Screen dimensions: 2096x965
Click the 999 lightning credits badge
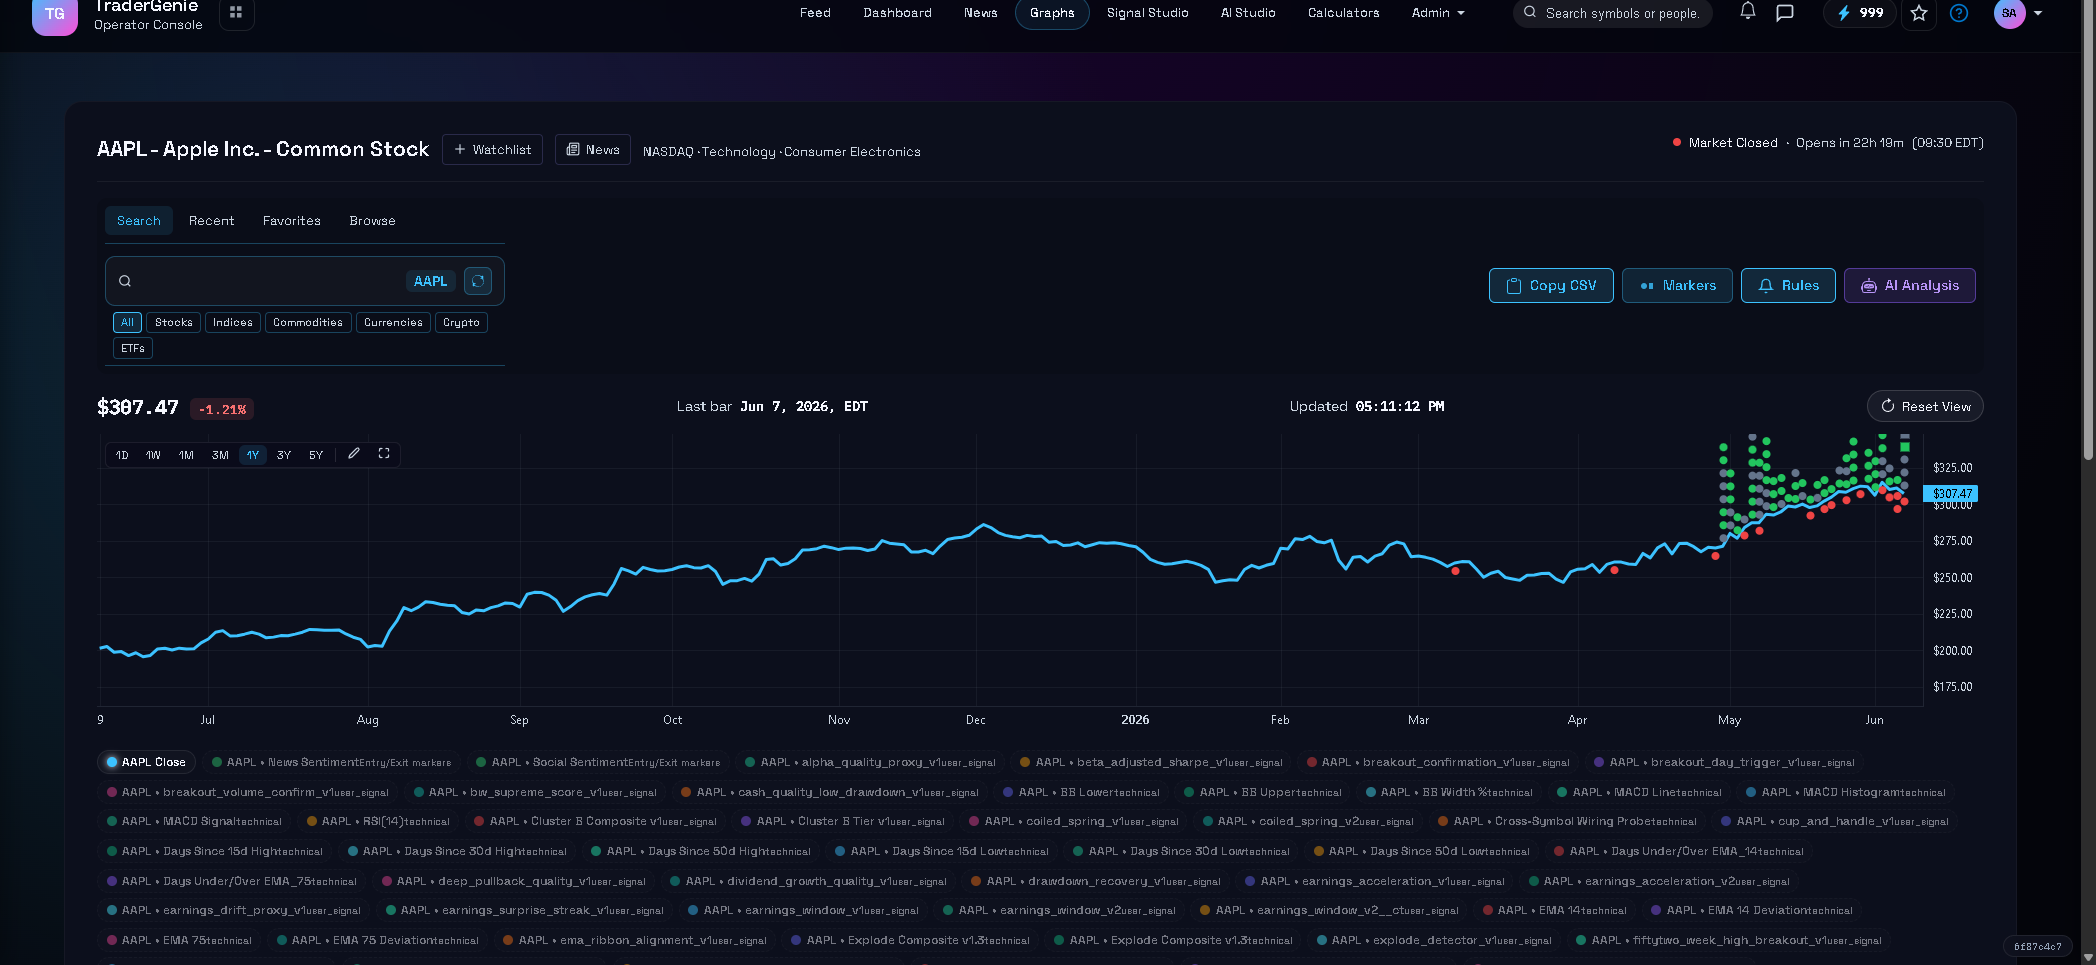(x=1859, y=13)
